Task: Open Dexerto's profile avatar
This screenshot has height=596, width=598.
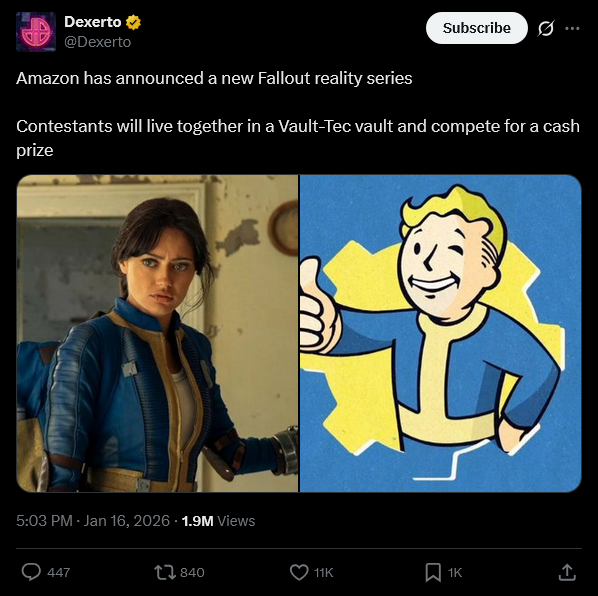Action: coord(36,31)
